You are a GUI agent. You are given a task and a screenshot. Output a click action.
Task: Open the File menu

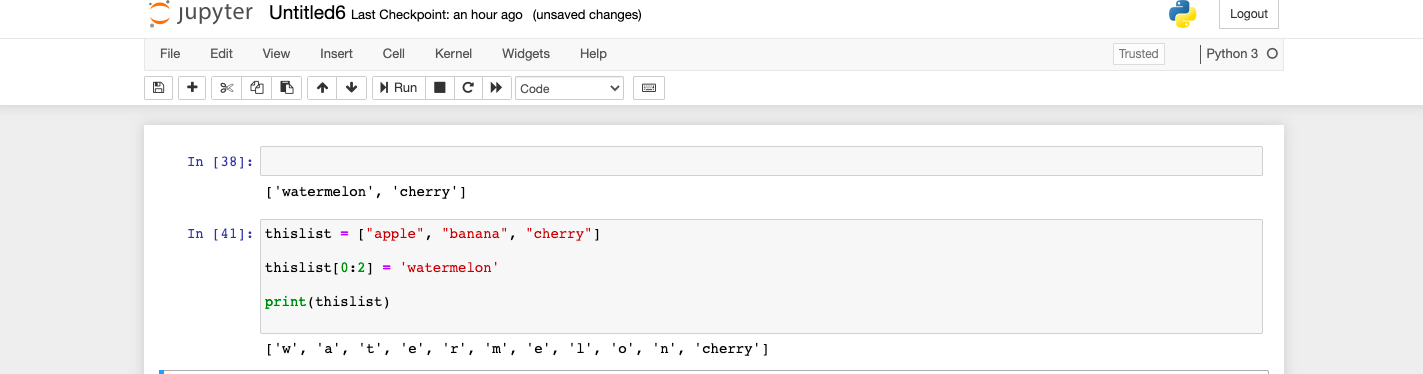[x=170, y=54]
